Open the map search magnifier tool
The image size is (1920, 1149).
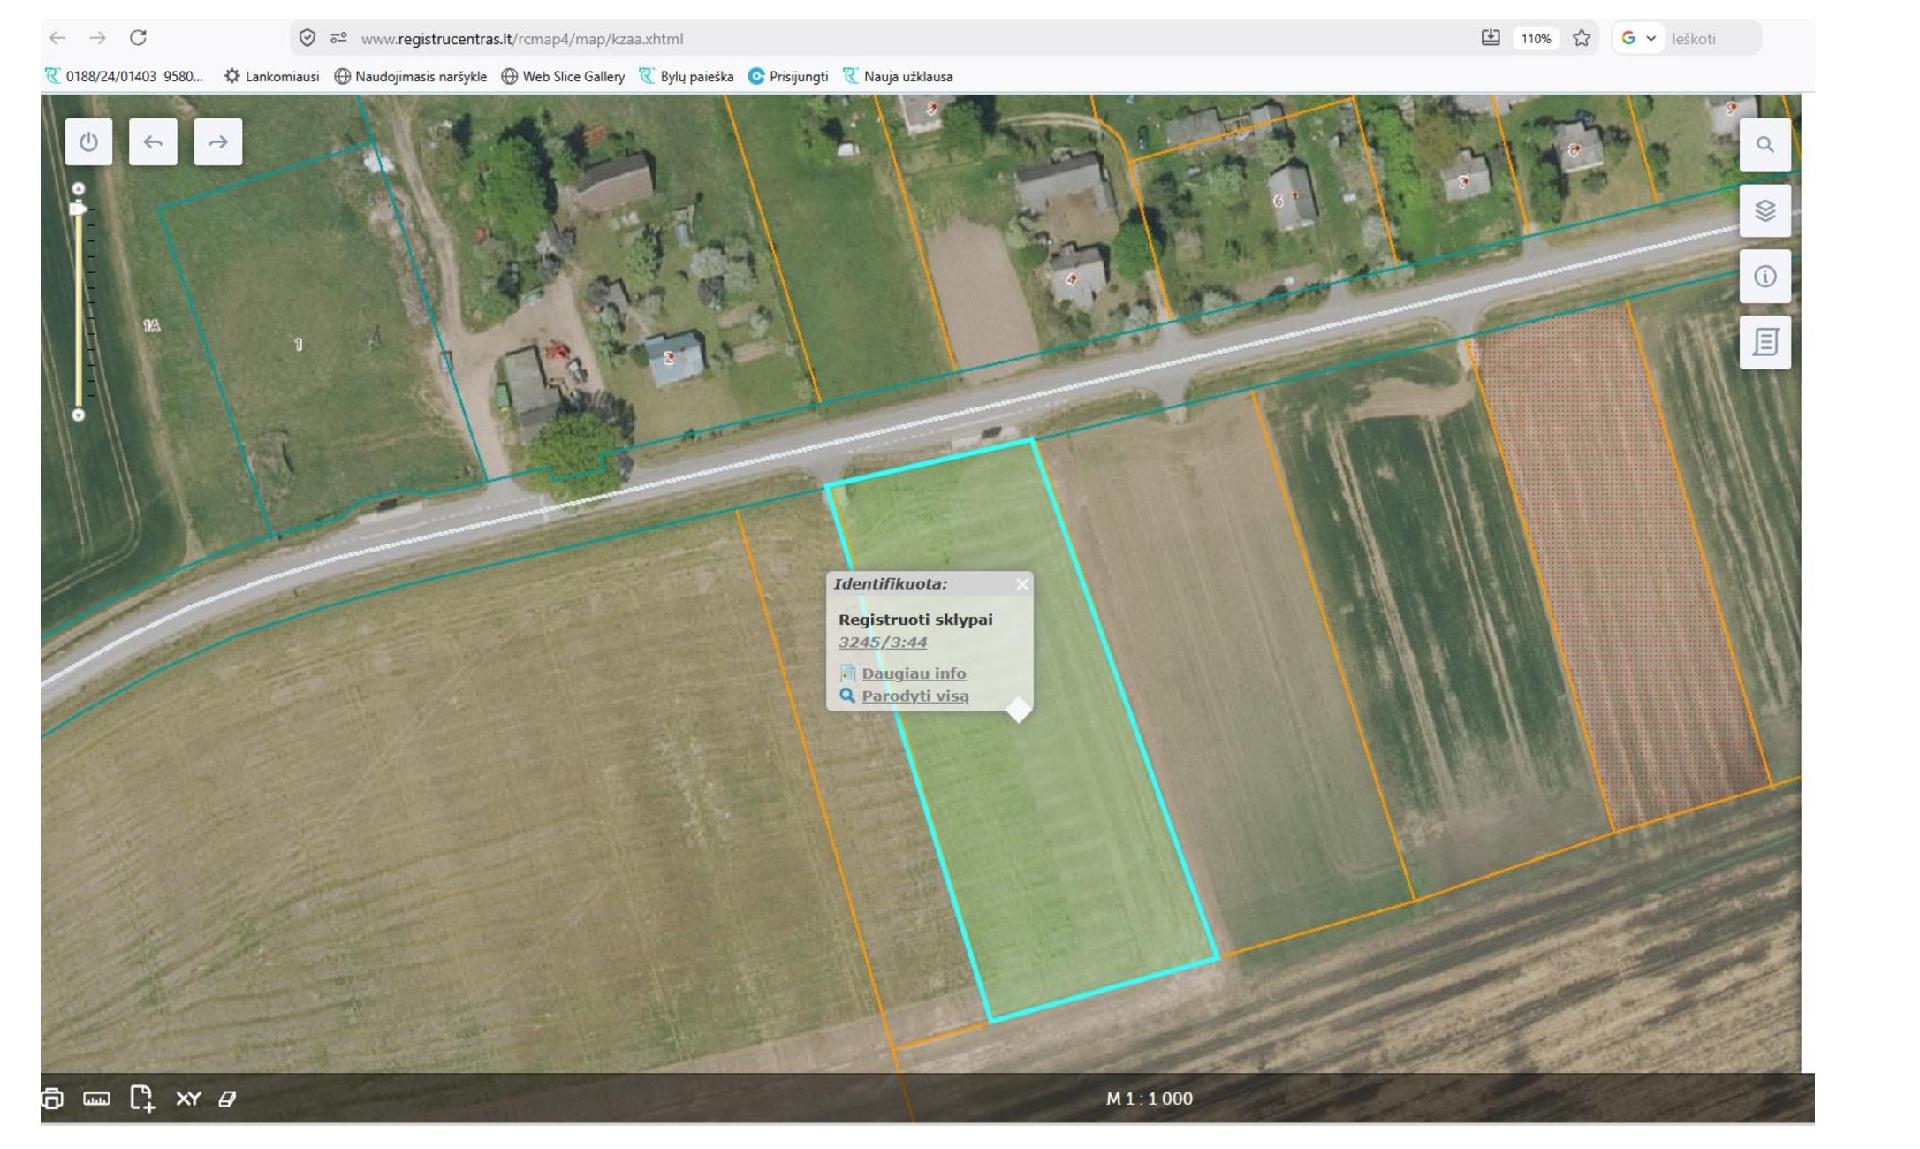pyautogui.click(x=1765, y=145)
